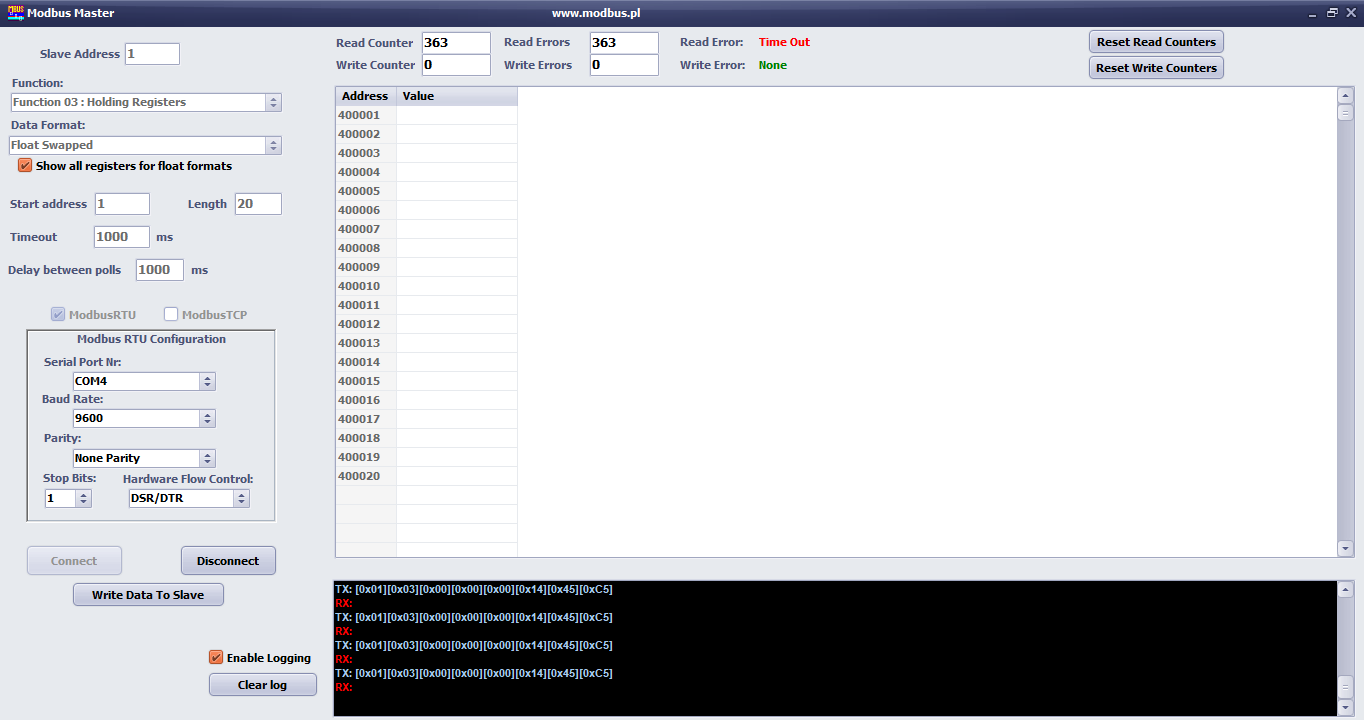Toggle the ModbusRTU checkbox
1364x720 pixels.
(x=58, y=314)
